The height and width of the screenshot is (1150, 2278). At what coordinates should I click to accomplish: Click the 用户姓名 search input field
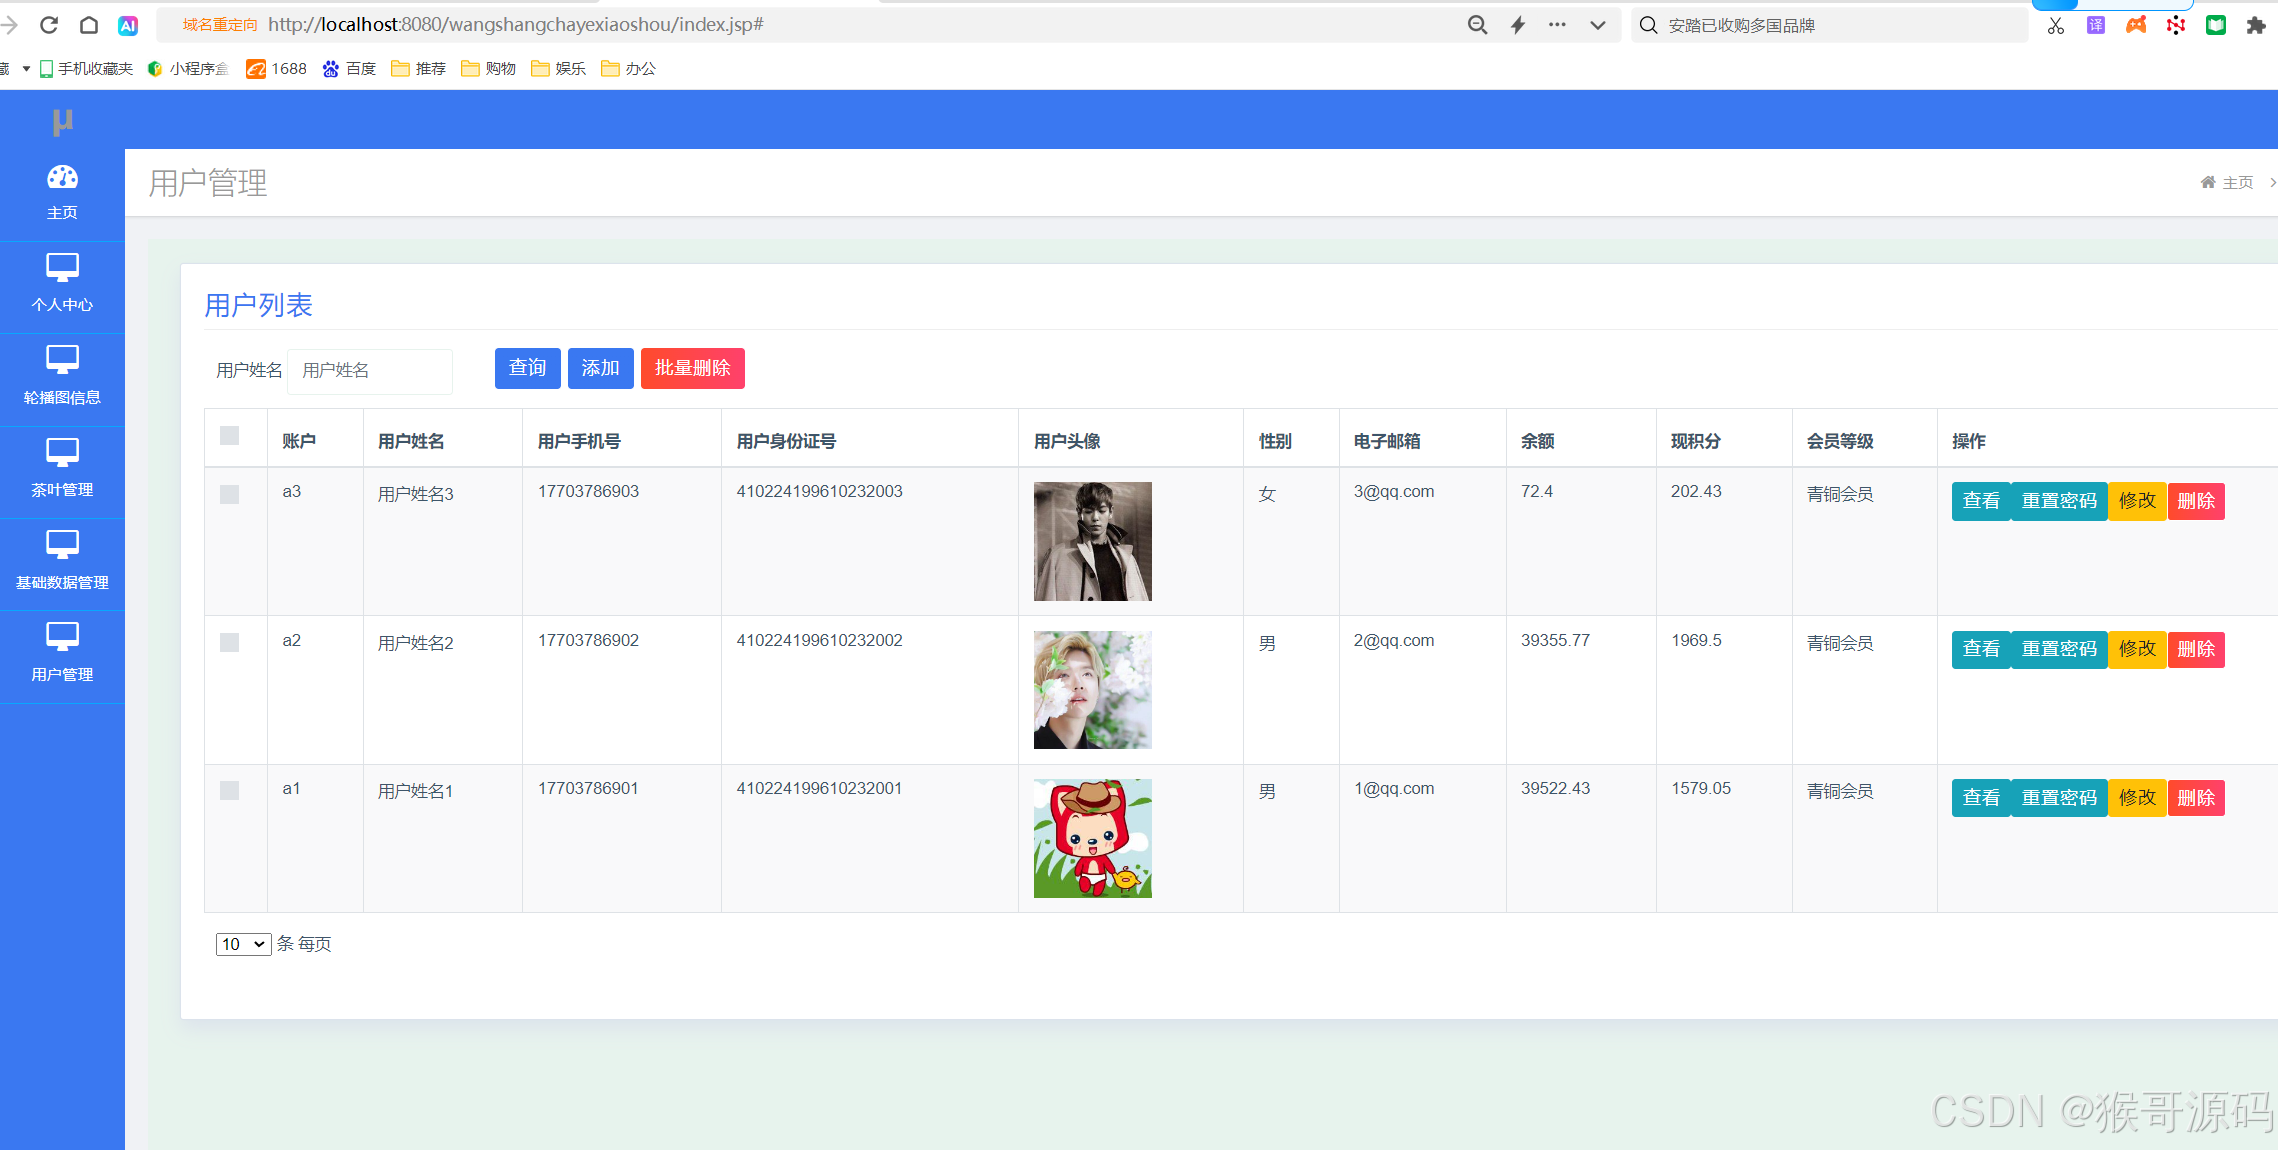click(369, 371)
